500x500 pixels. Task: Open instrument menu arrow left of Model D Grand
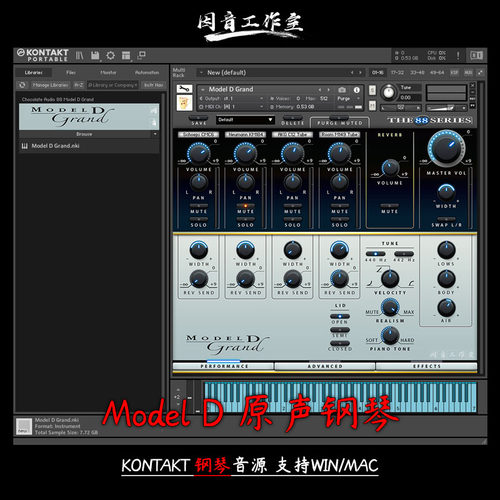202,90
